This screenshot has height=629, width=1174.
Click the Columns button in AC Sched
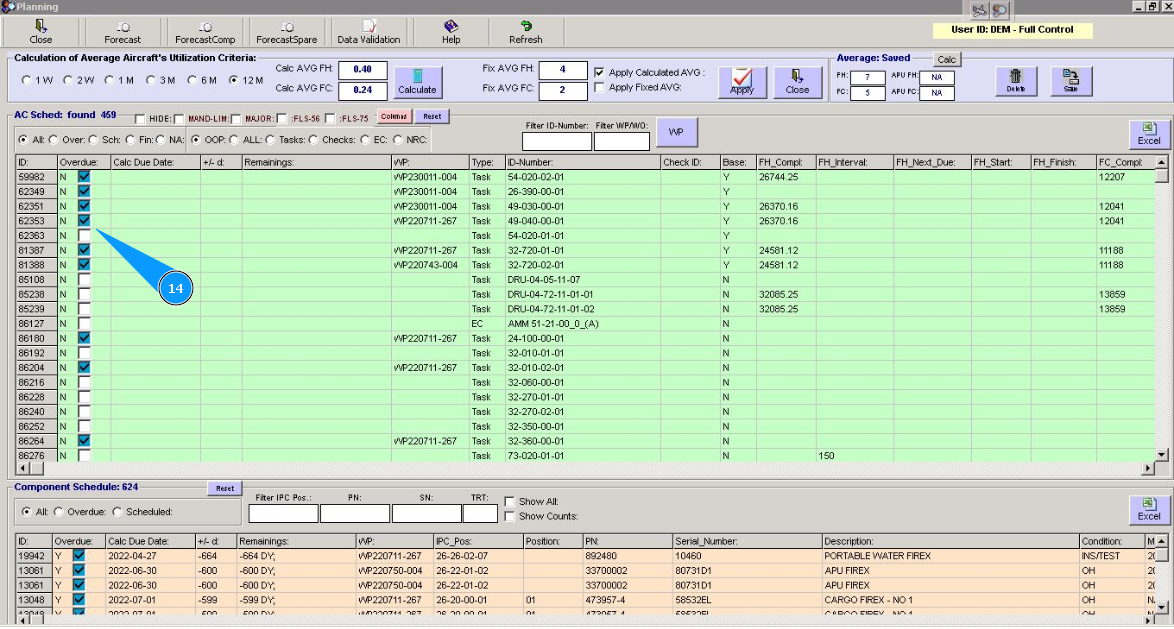(x=393, y=117)
